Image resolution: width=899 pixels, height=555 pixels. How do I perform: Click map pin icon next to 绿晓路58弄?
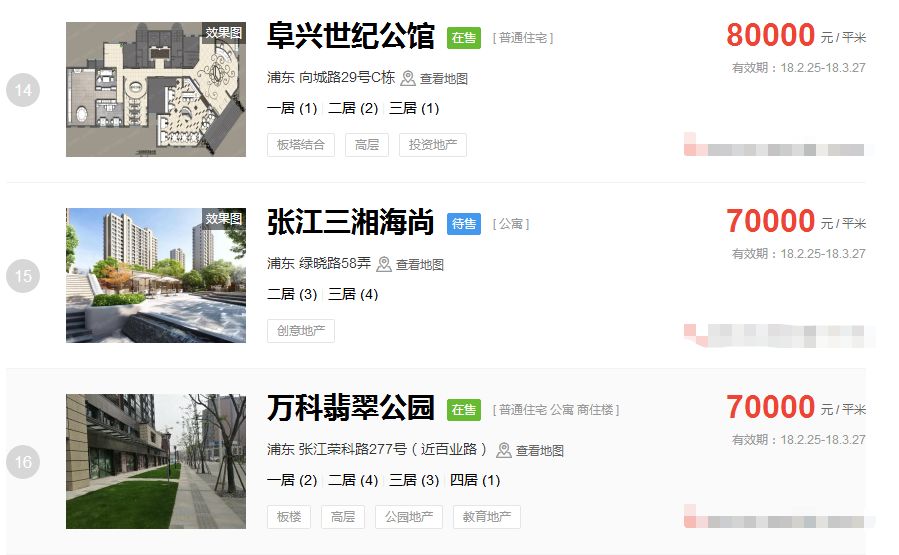pyautogui.click(x=384, y=264)
